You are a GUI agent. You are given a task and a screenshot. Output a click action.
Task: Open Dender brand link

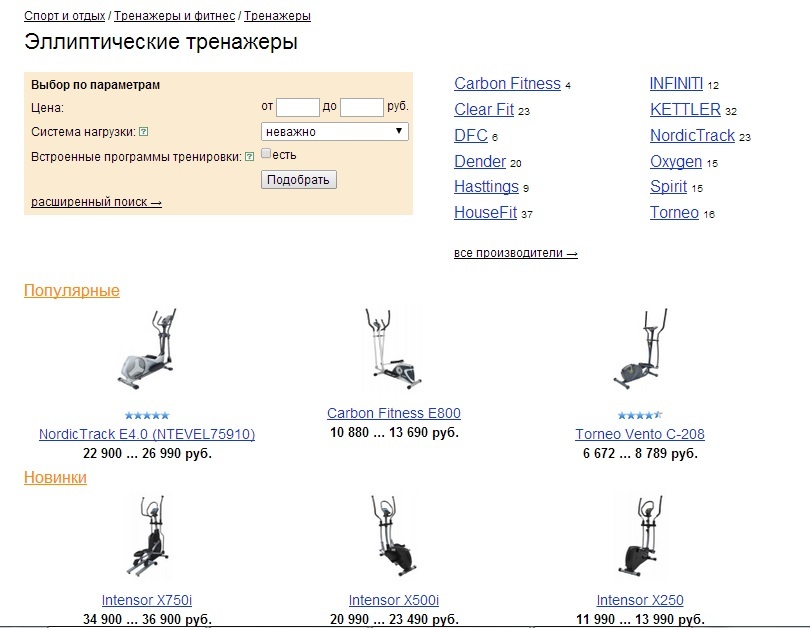click(480, 161)
